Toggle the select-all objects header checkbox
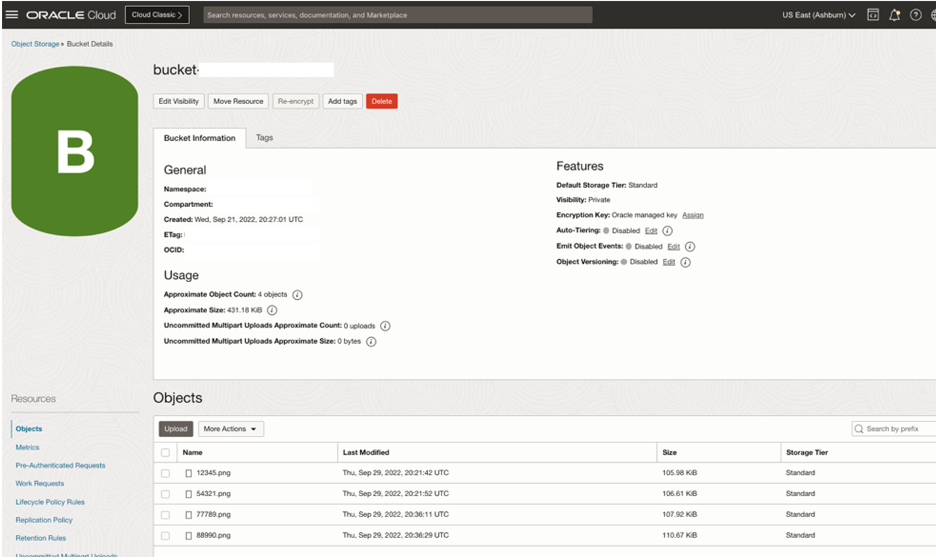The width and height of the screenshot is (936, 560). pos(165,453)
